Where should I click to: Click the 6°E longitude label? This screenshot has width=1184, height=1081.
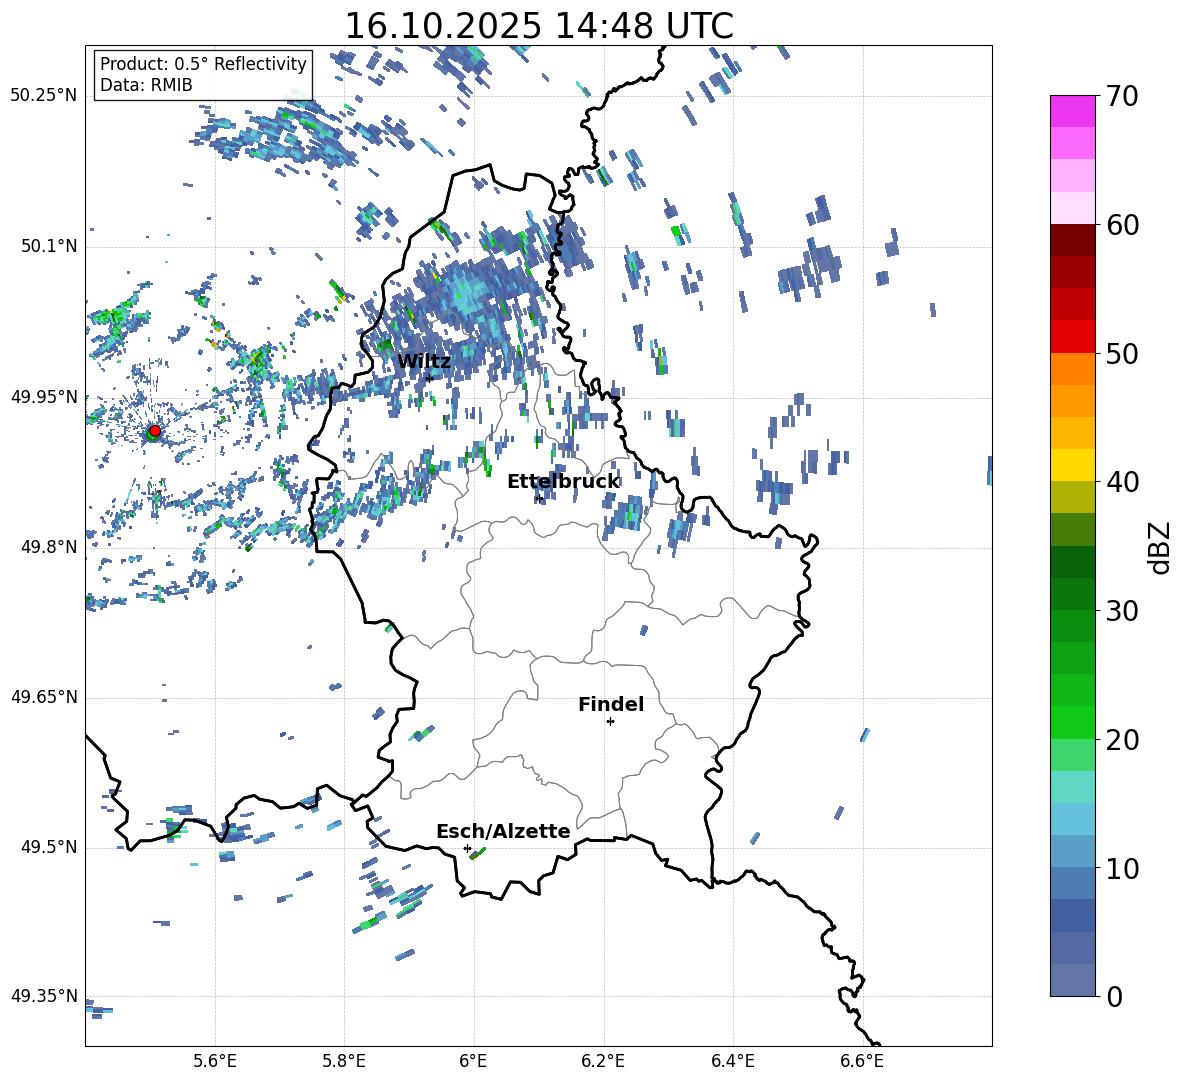pos(473,1061)
